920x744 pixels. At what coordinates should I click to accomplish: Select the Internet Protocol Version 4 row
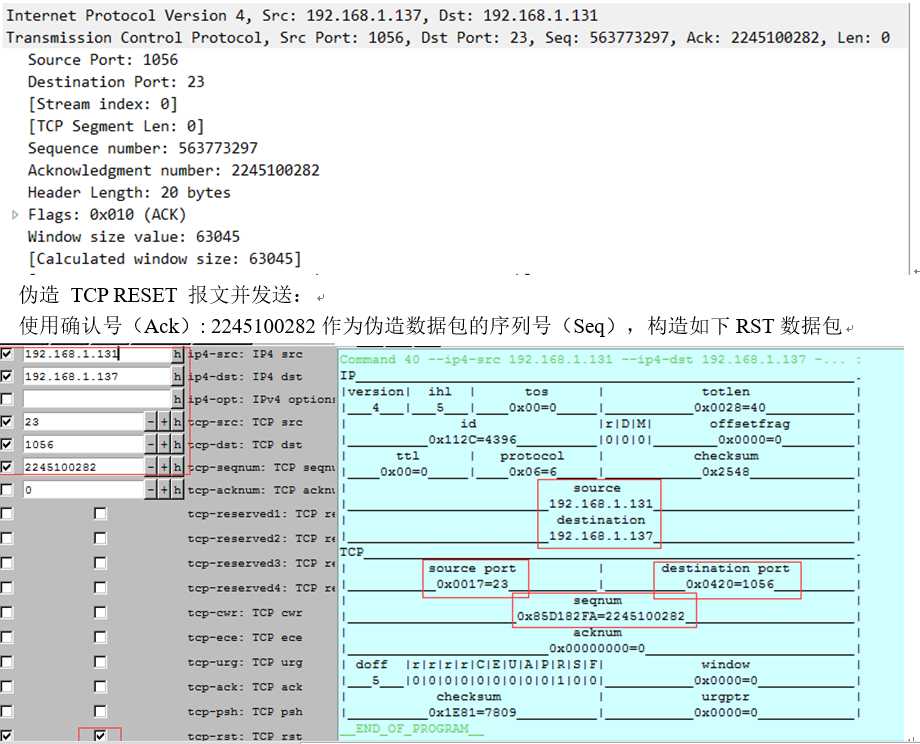(x=302, y=16)
